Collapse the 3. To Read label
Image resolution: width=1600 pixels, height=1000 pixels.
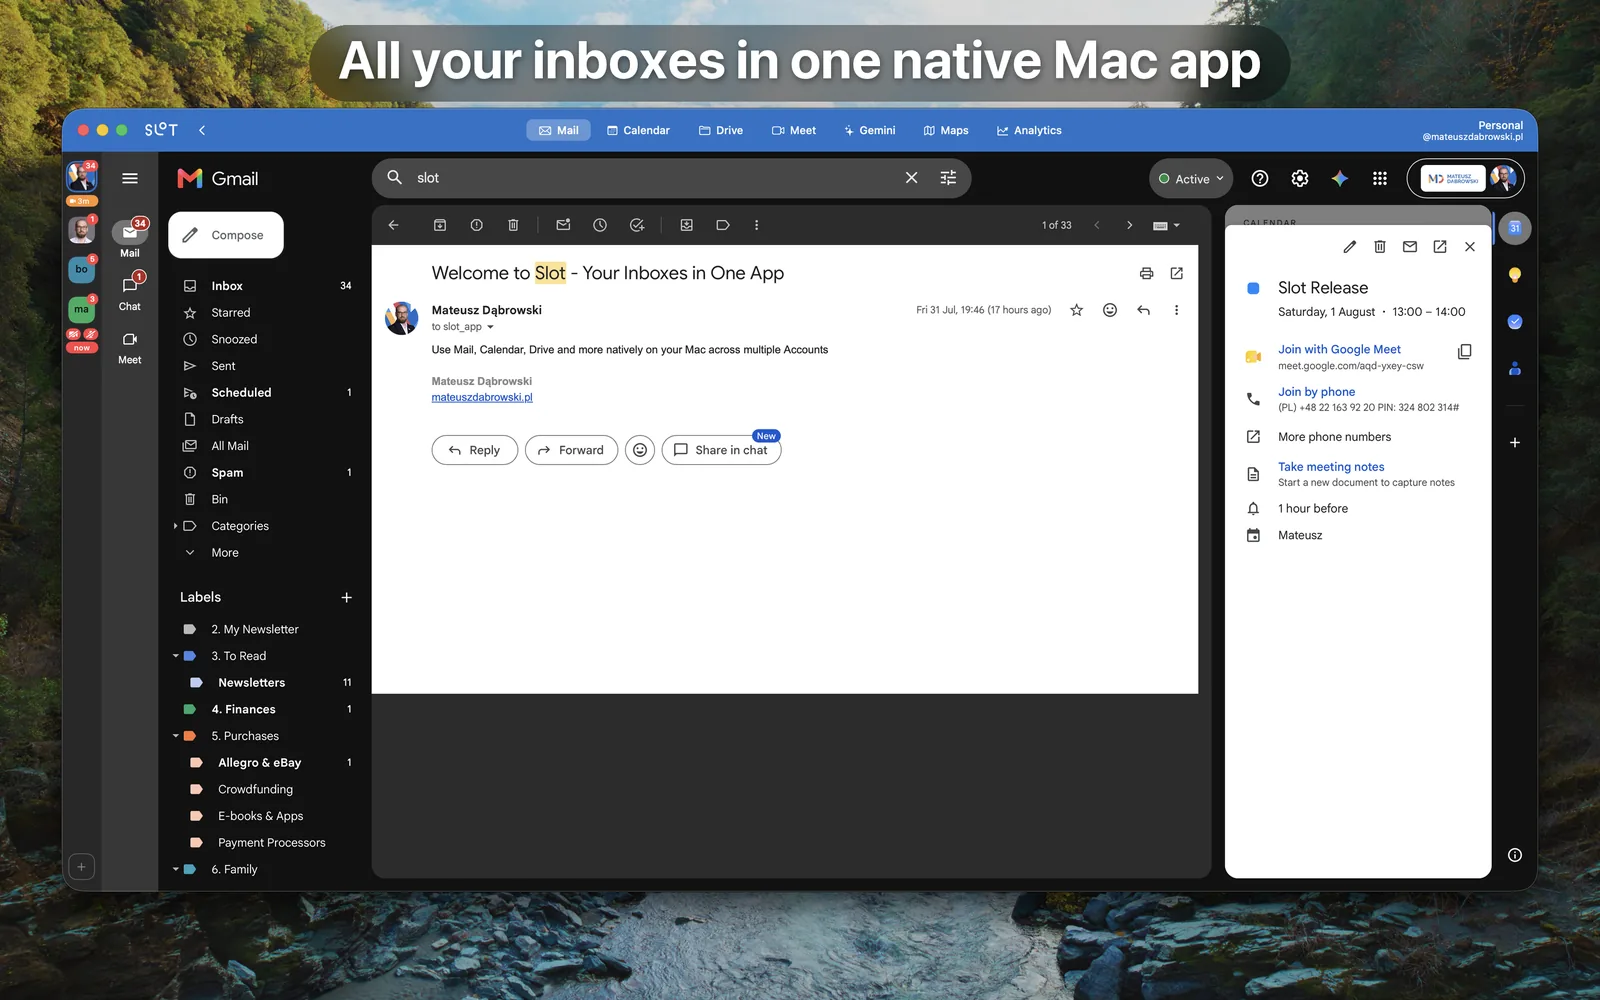point(176,656)
